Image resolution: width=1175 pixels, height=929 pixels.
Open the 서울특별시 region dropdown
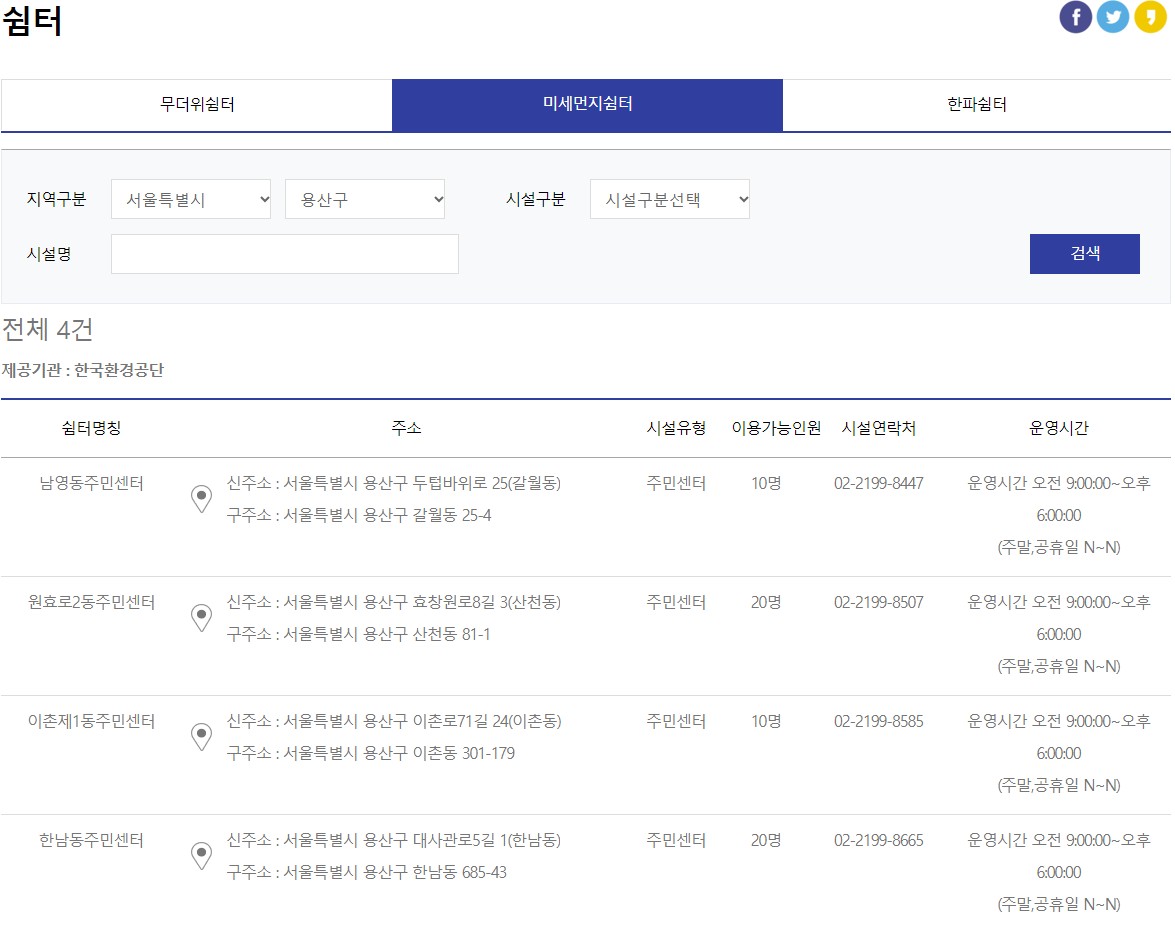pyautogui.click(x=190, y=199)
